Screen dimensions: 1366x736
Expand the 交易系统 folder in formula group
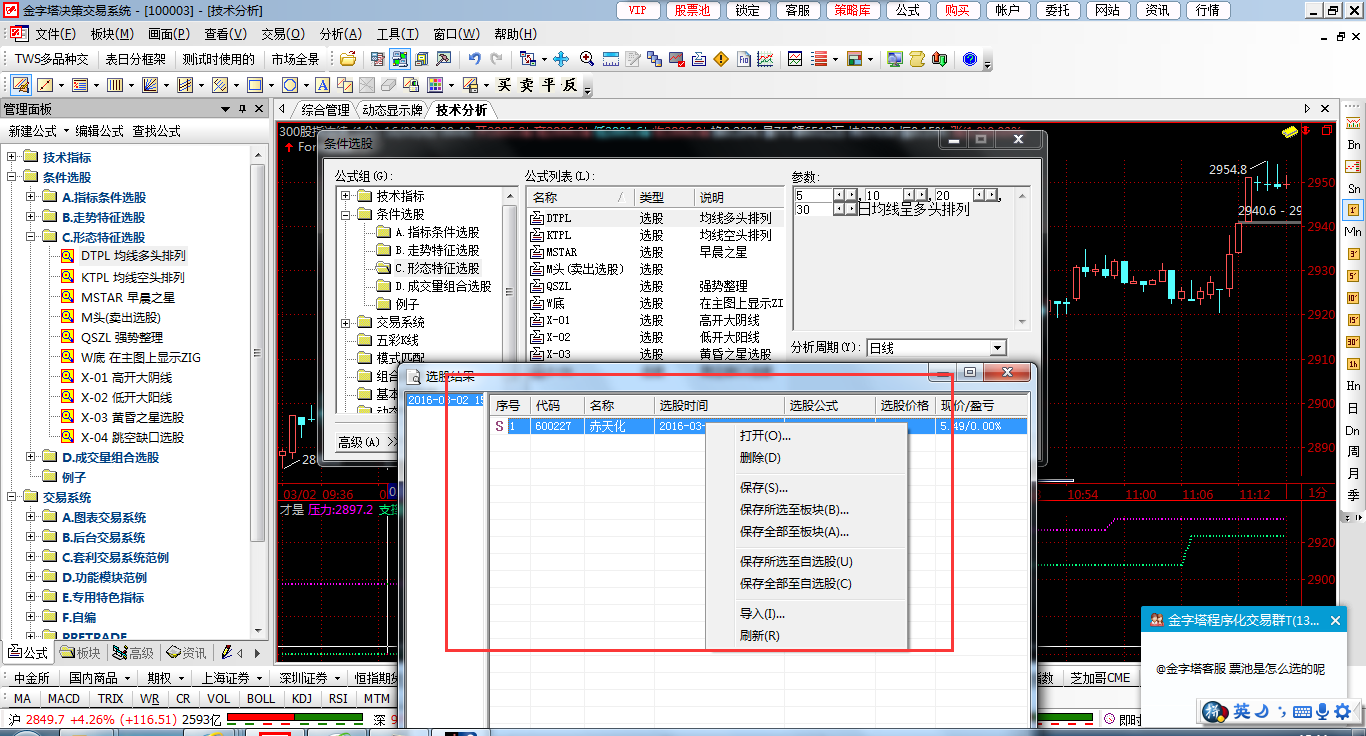coord(346,322)
